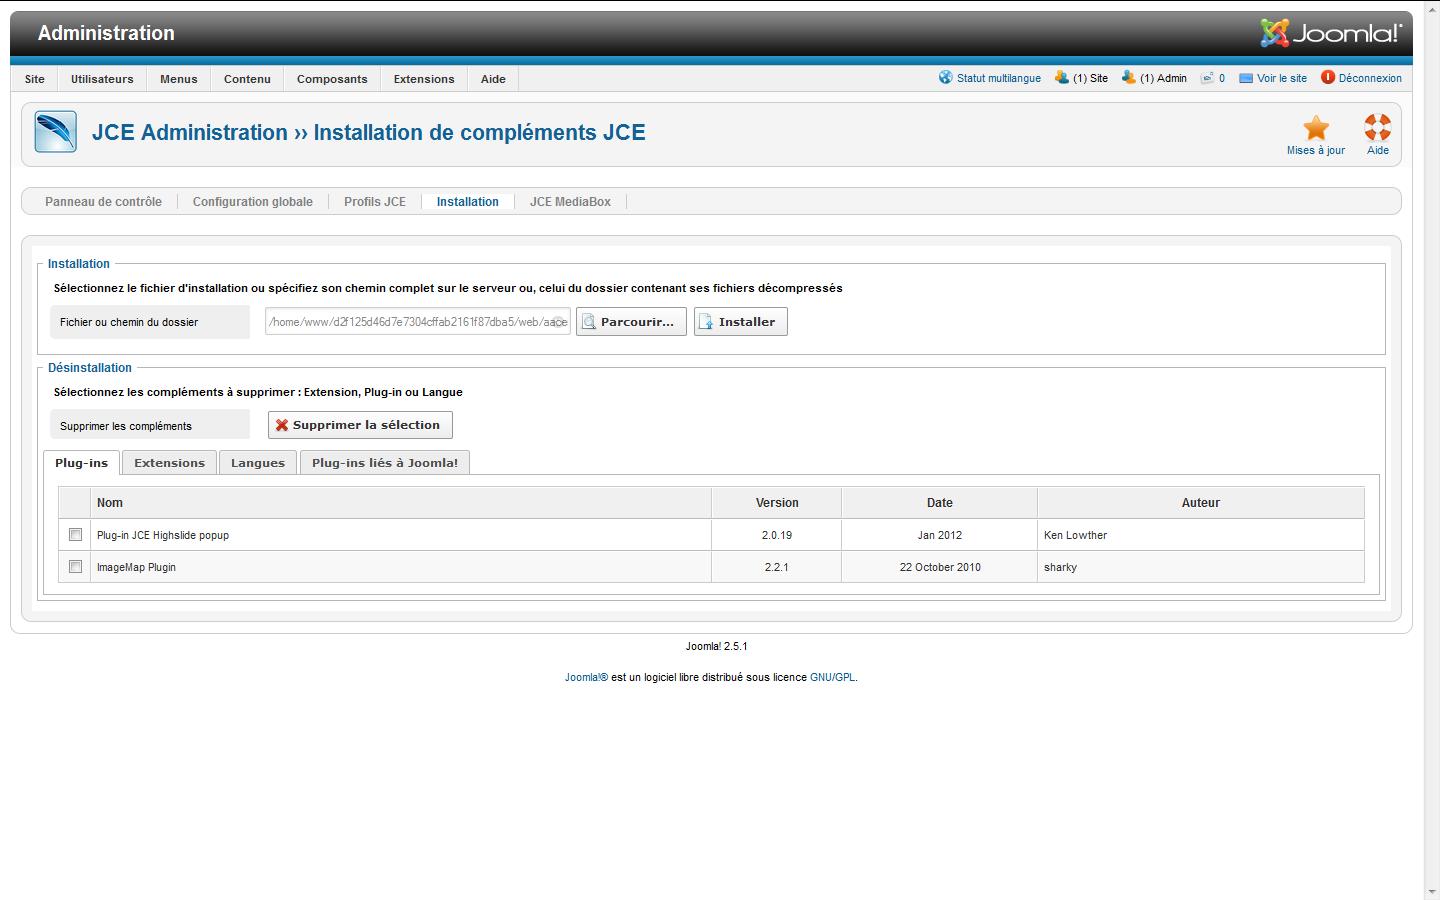Click the Voir le site monitor icon
Screen dimensions: 1440x900
point(1246,78)
